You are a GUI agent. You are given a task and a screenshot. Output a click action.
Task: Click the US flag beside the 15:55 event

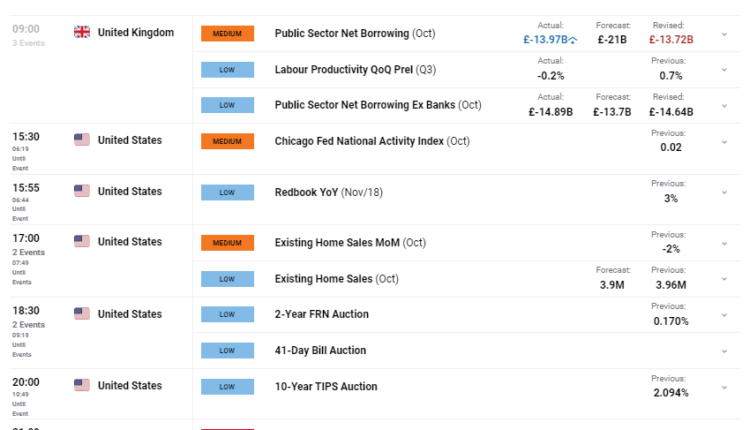pos(82,191)
